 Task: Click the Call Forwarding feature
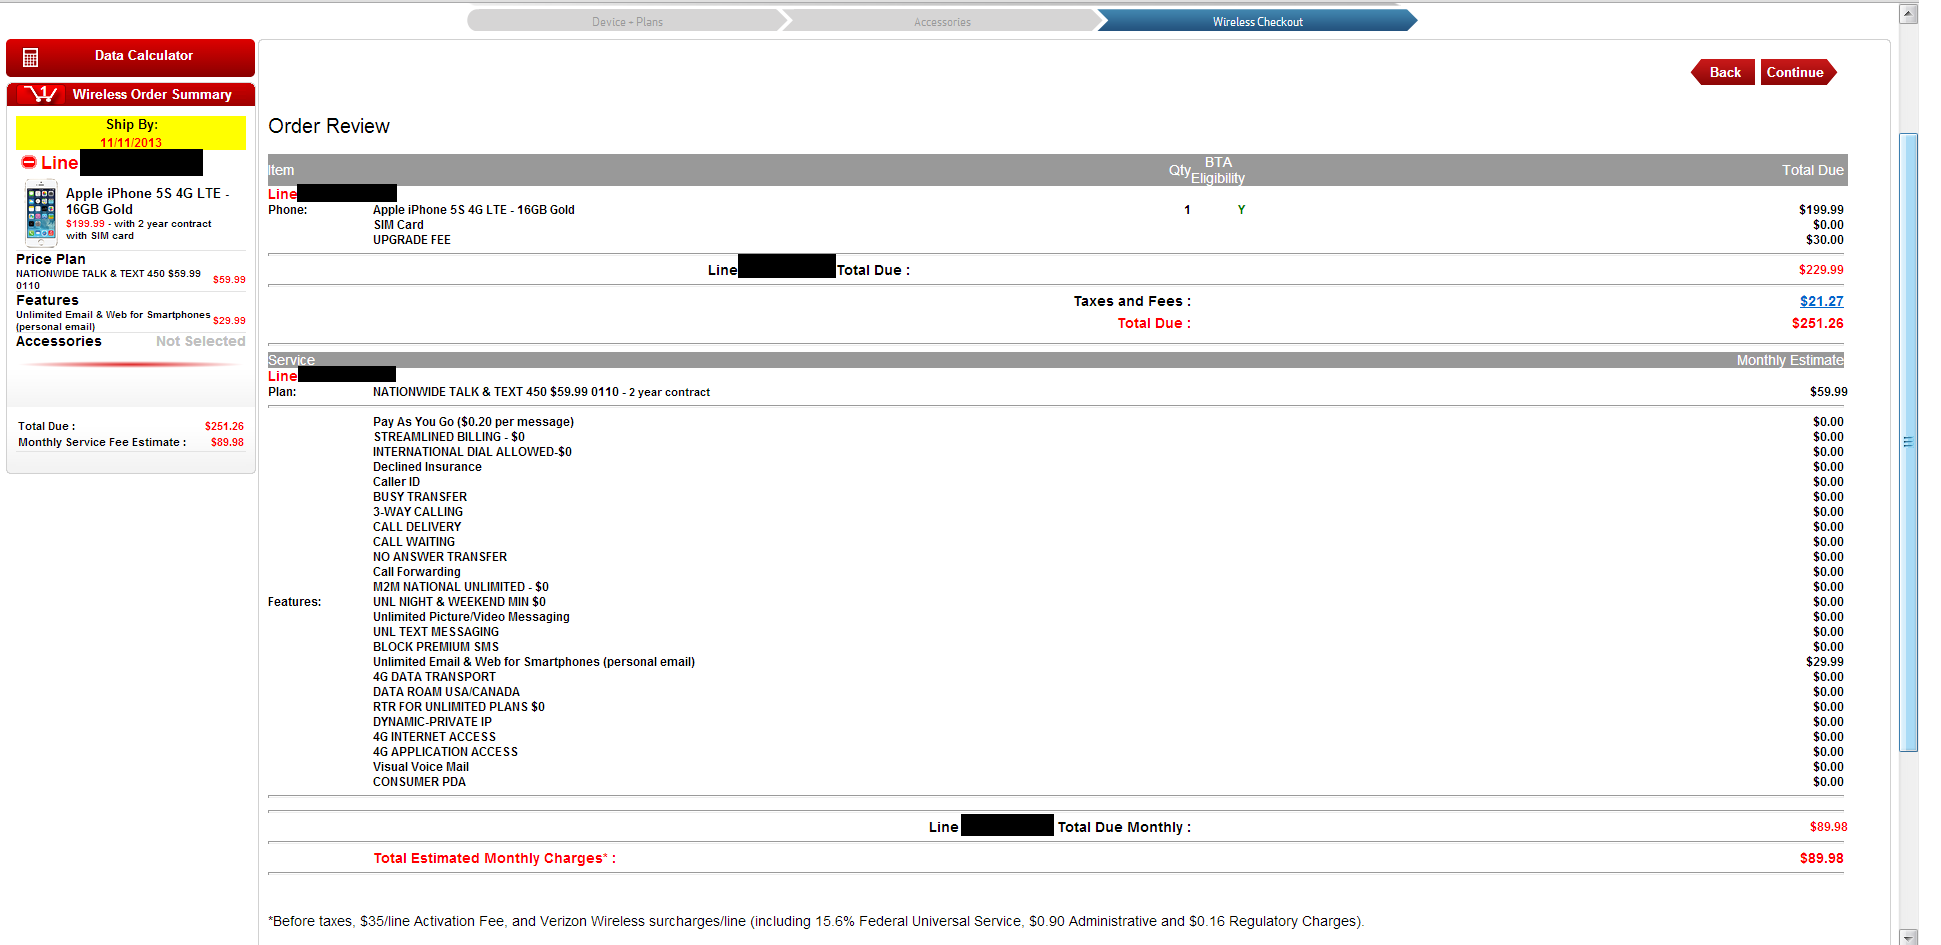point(417,572)
